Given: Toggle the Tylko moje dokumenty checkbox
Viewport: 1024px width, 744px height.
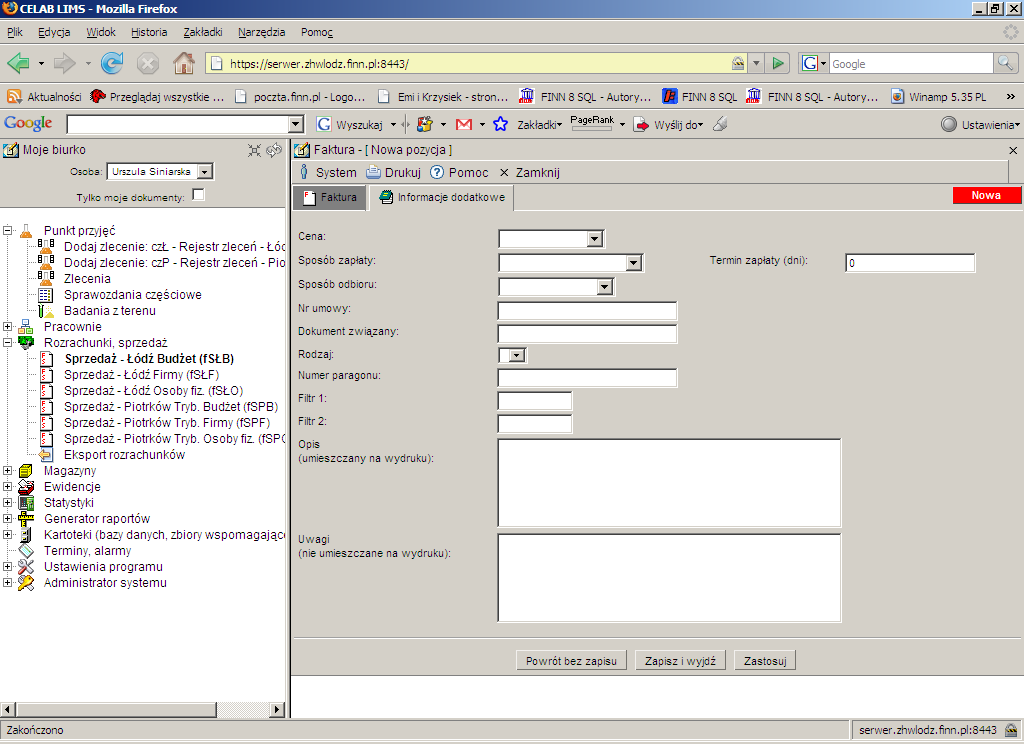Looking at the screenshot, I should (x=199, y=195).
